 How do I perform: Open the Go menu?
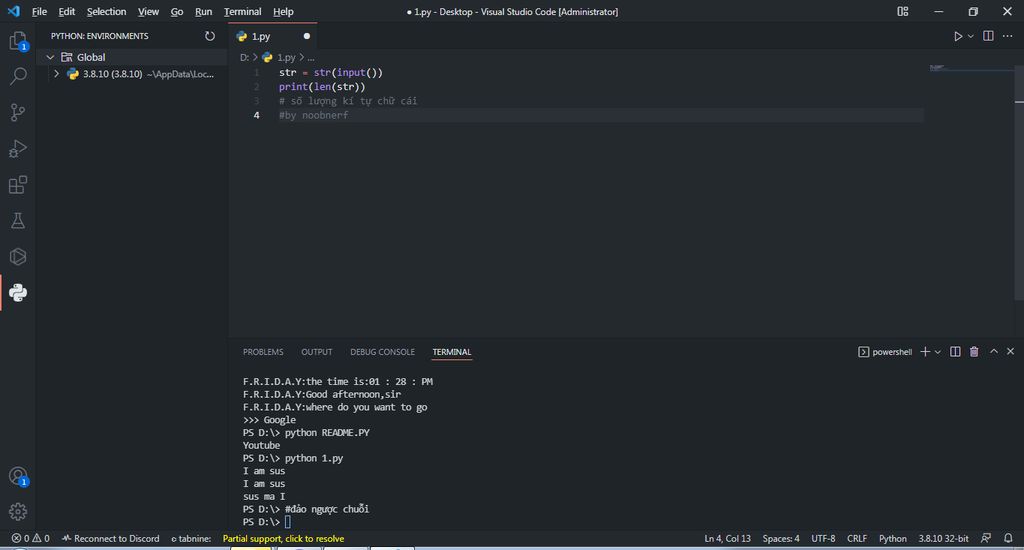pyautogui.click(x=176, y=11)
